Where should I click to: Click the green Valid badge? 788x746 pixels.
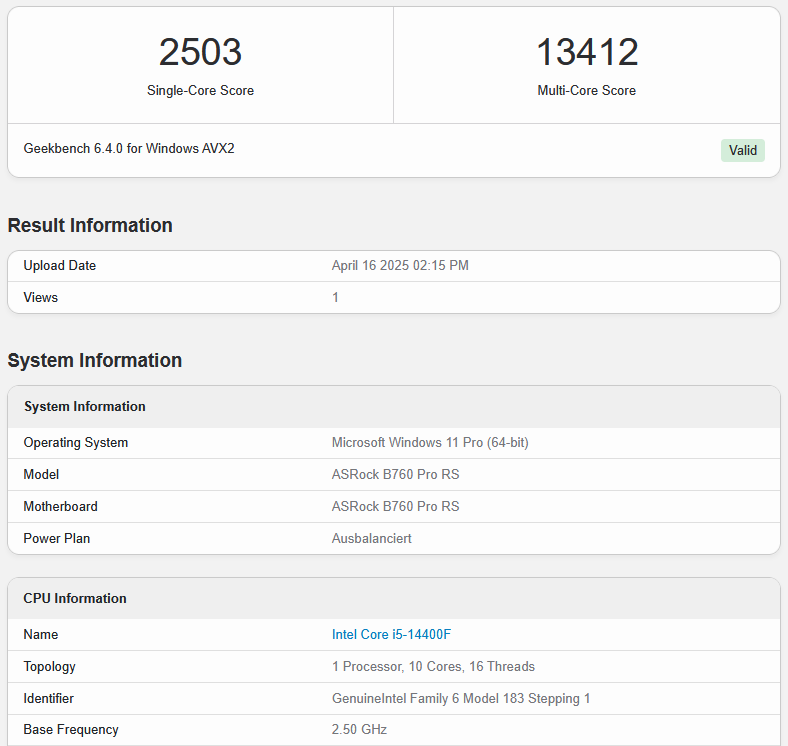pyautogui.click(x=742, y=150)
